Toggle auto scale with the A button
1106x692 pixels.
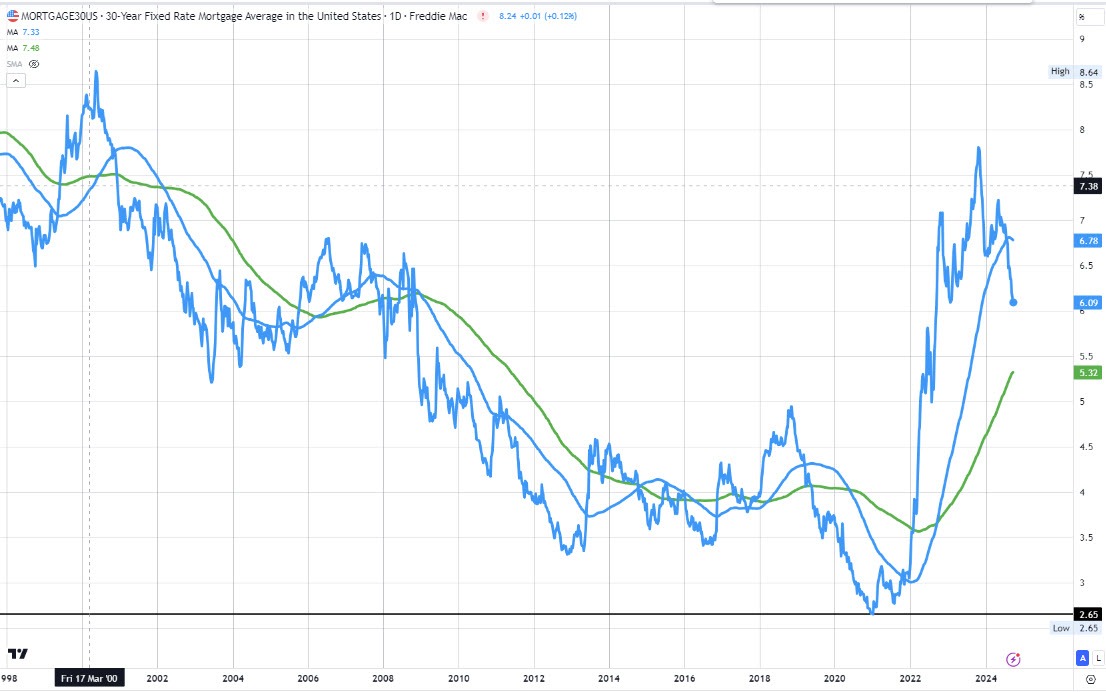(x=1082, y=658)
